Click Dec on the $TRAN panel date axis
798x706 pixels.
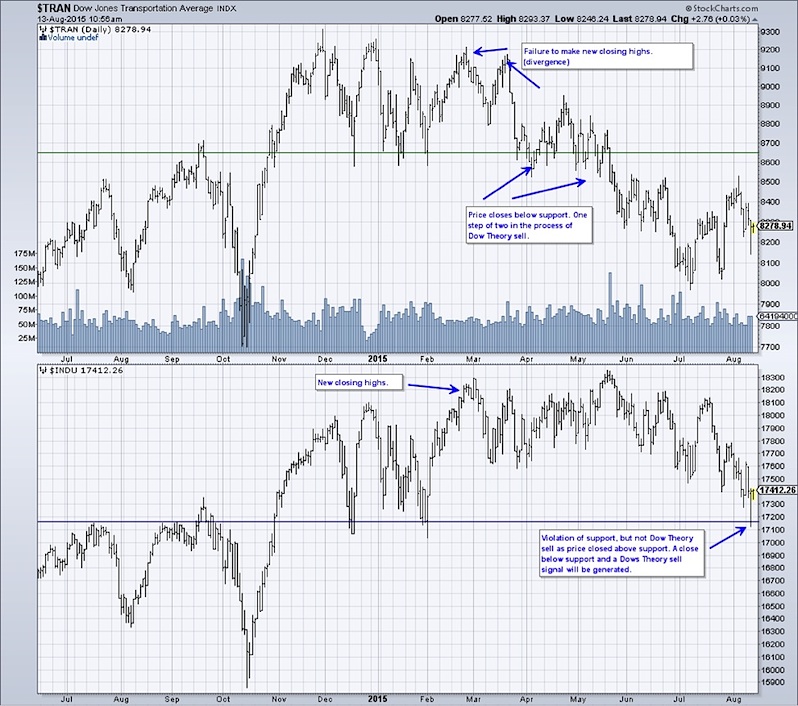325,359
